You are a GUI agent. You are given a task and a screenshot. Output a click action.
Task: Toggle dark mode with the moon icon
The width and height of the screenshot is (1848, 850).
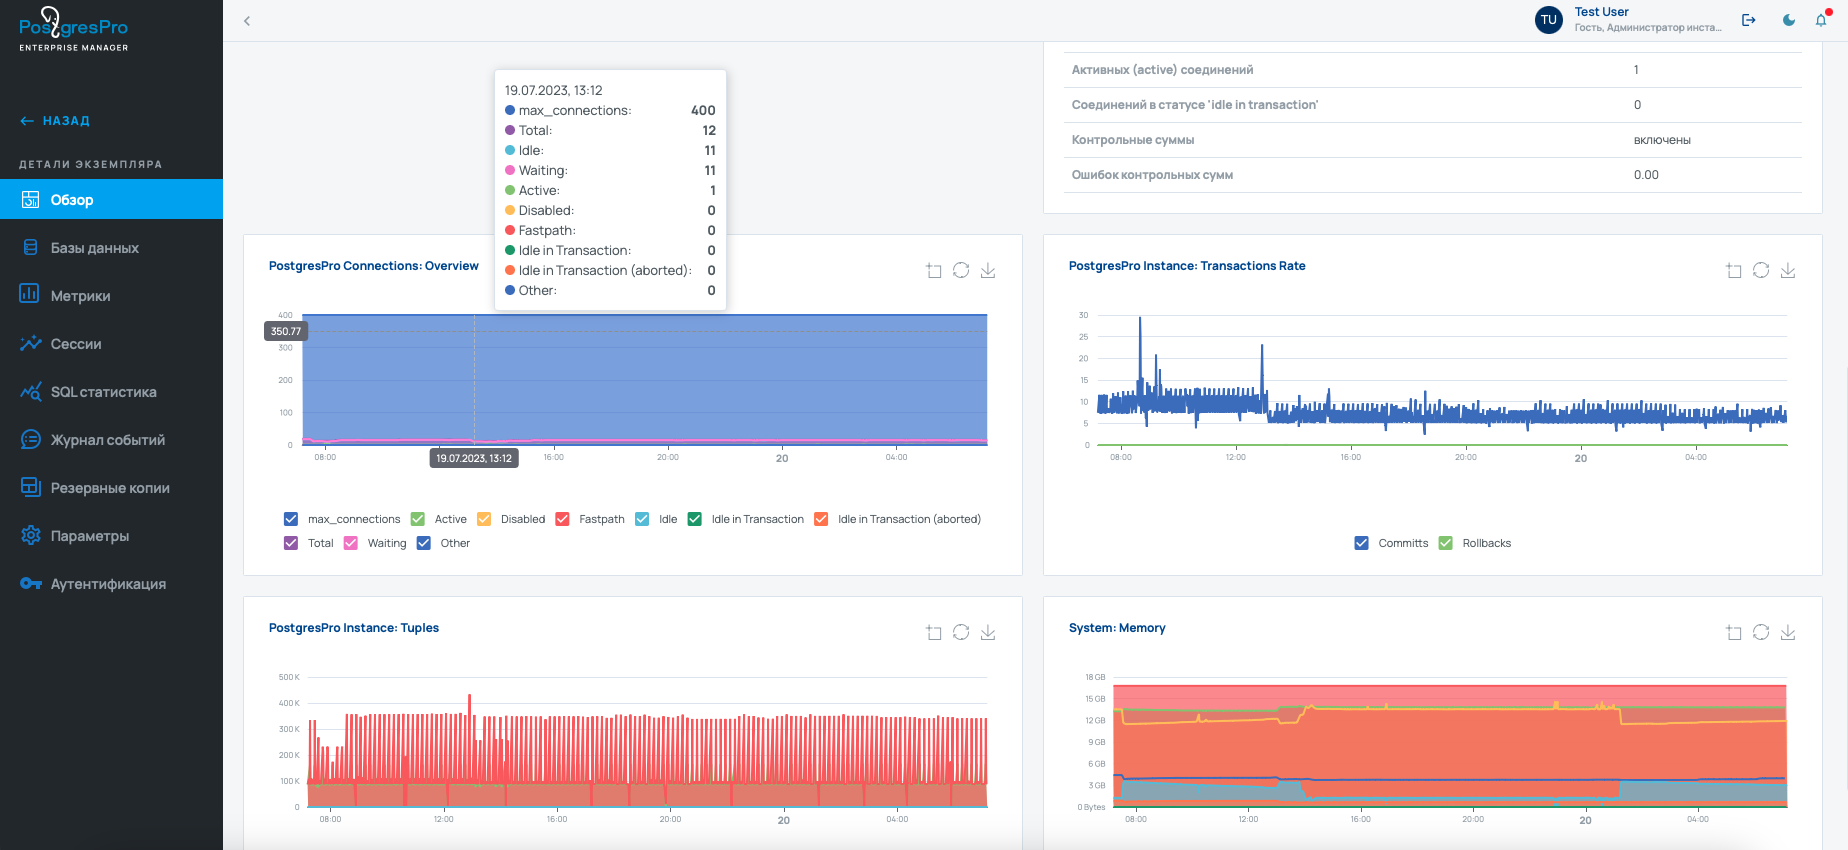tap(1789, 20)
